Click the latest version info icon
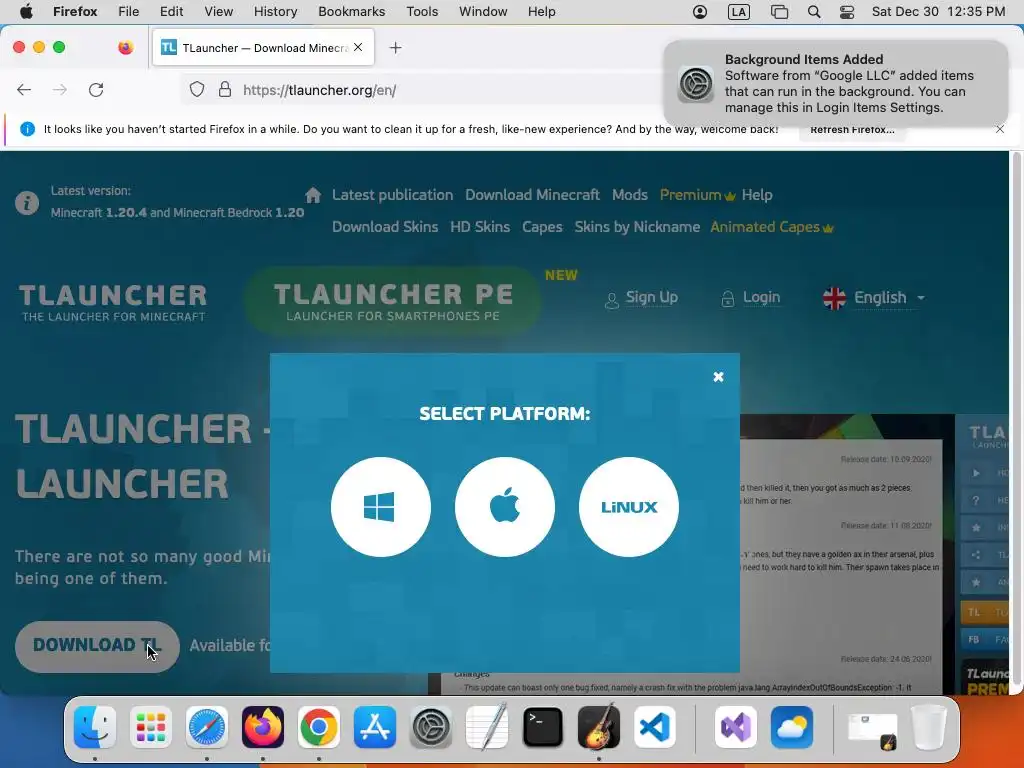Screen dimensions: 1024x768 (27, 203)
